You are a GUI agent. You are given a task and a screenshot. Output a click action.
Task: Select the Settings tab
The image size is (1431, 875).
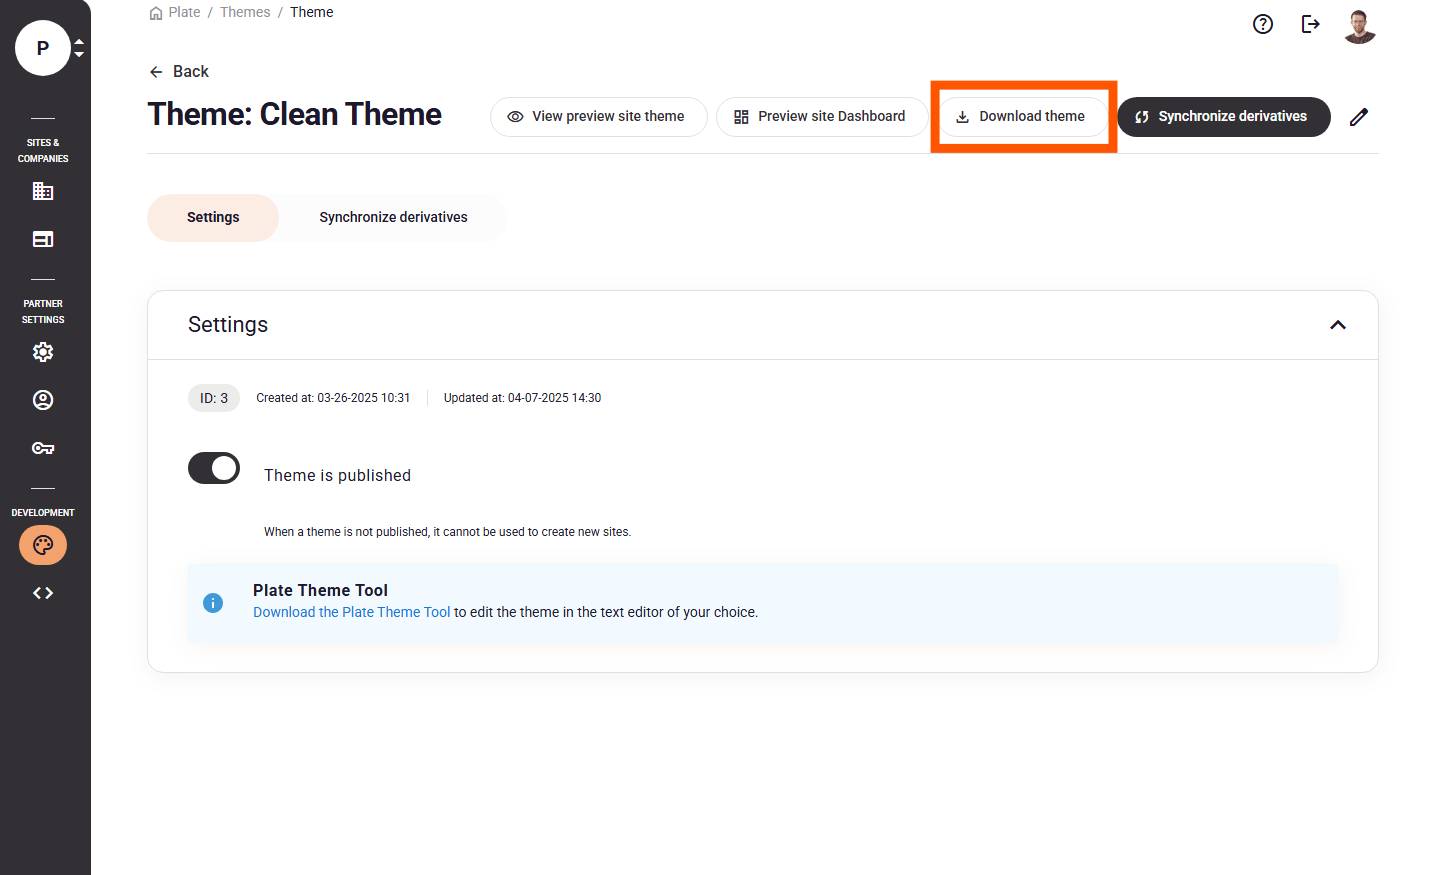213,217
